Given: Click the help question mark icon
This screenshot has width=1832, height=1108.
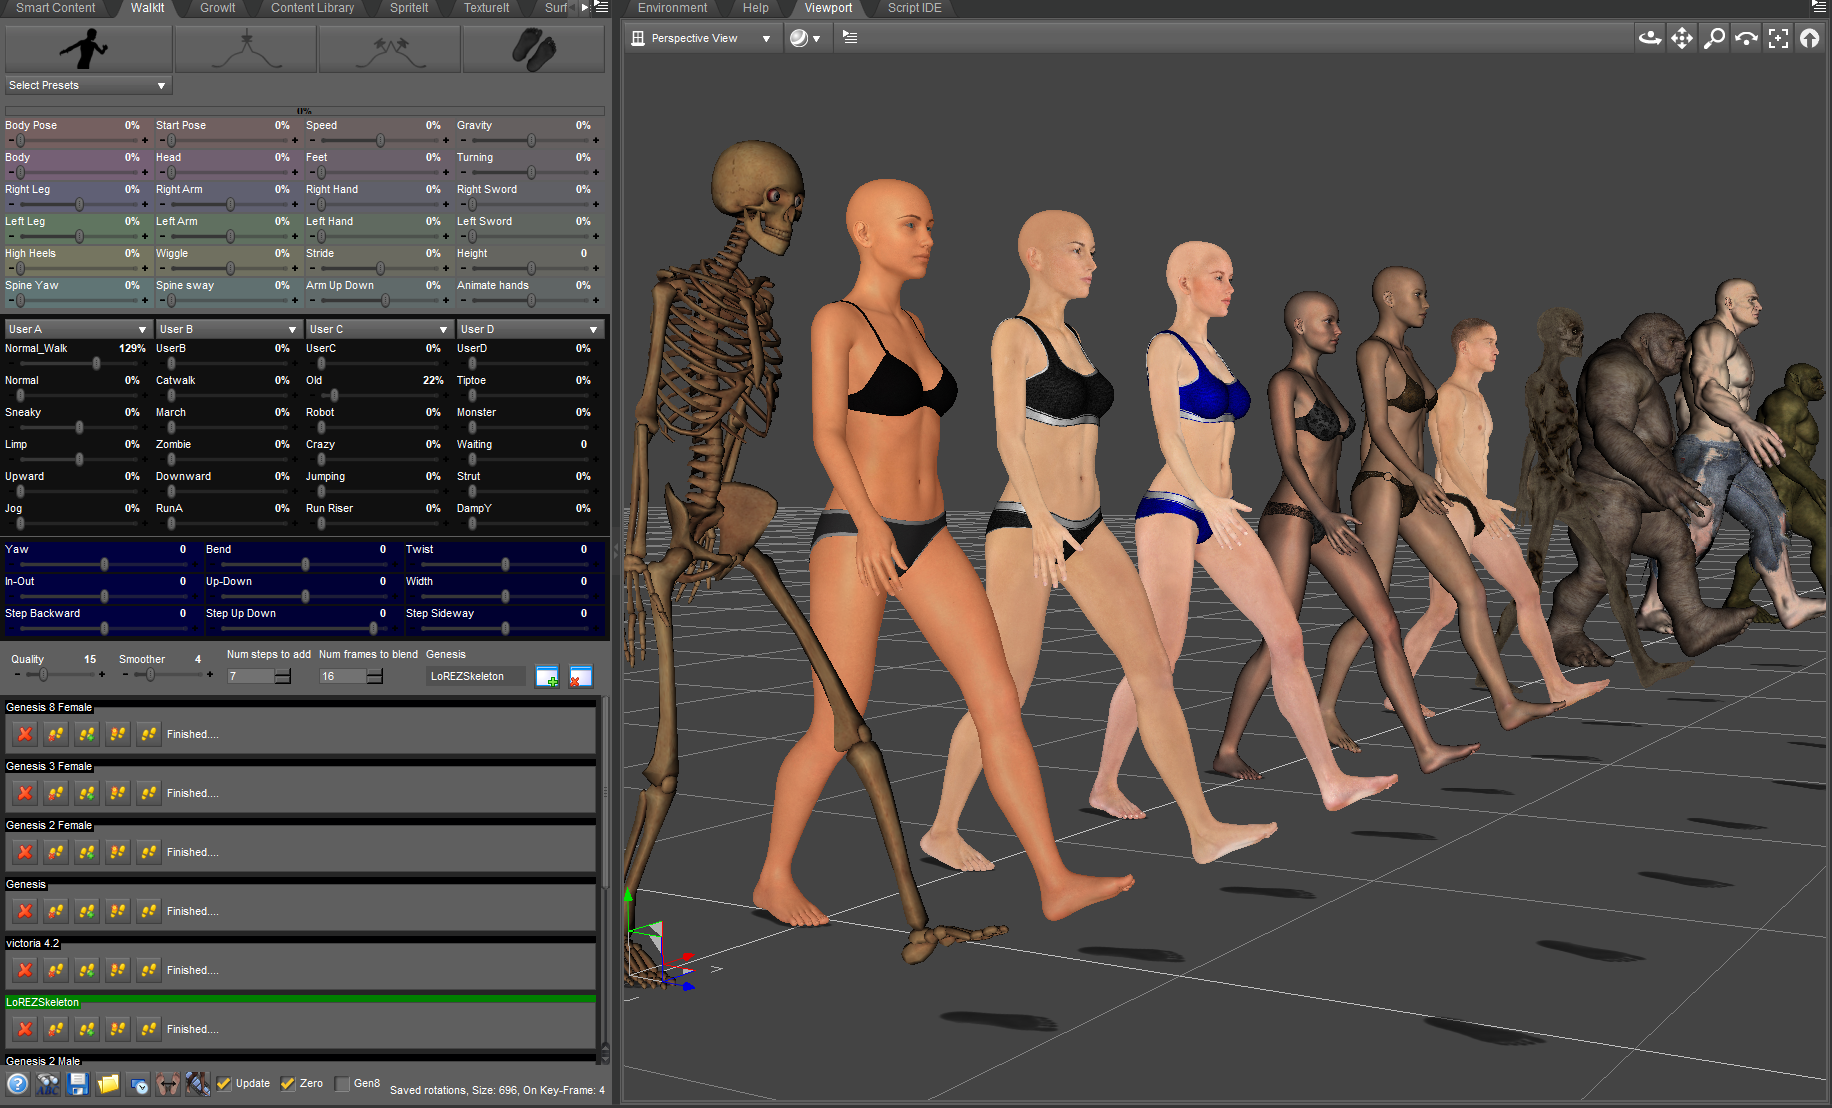Looking at the screenshot, I should (x=17, y=1084).
